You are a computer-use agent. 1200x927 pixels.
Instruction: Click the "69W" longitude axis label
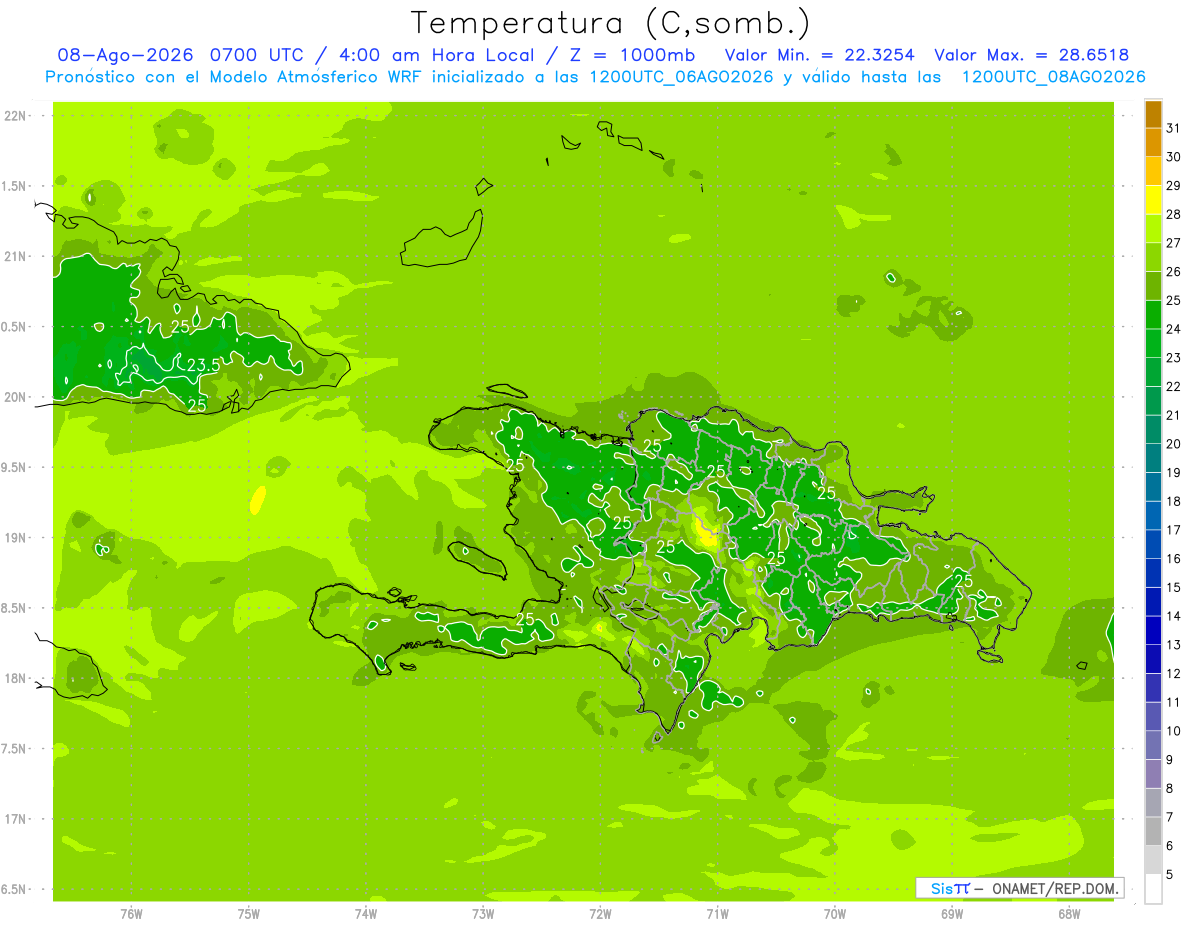tap(952, 914)
